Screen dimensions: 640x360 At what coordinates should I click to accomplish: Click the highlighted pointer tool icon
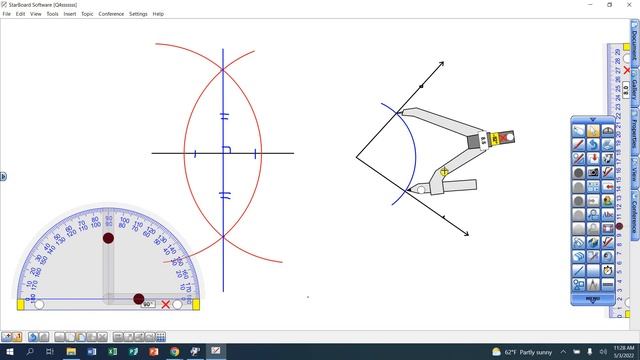pyautogui.click(x=593, y=131)
